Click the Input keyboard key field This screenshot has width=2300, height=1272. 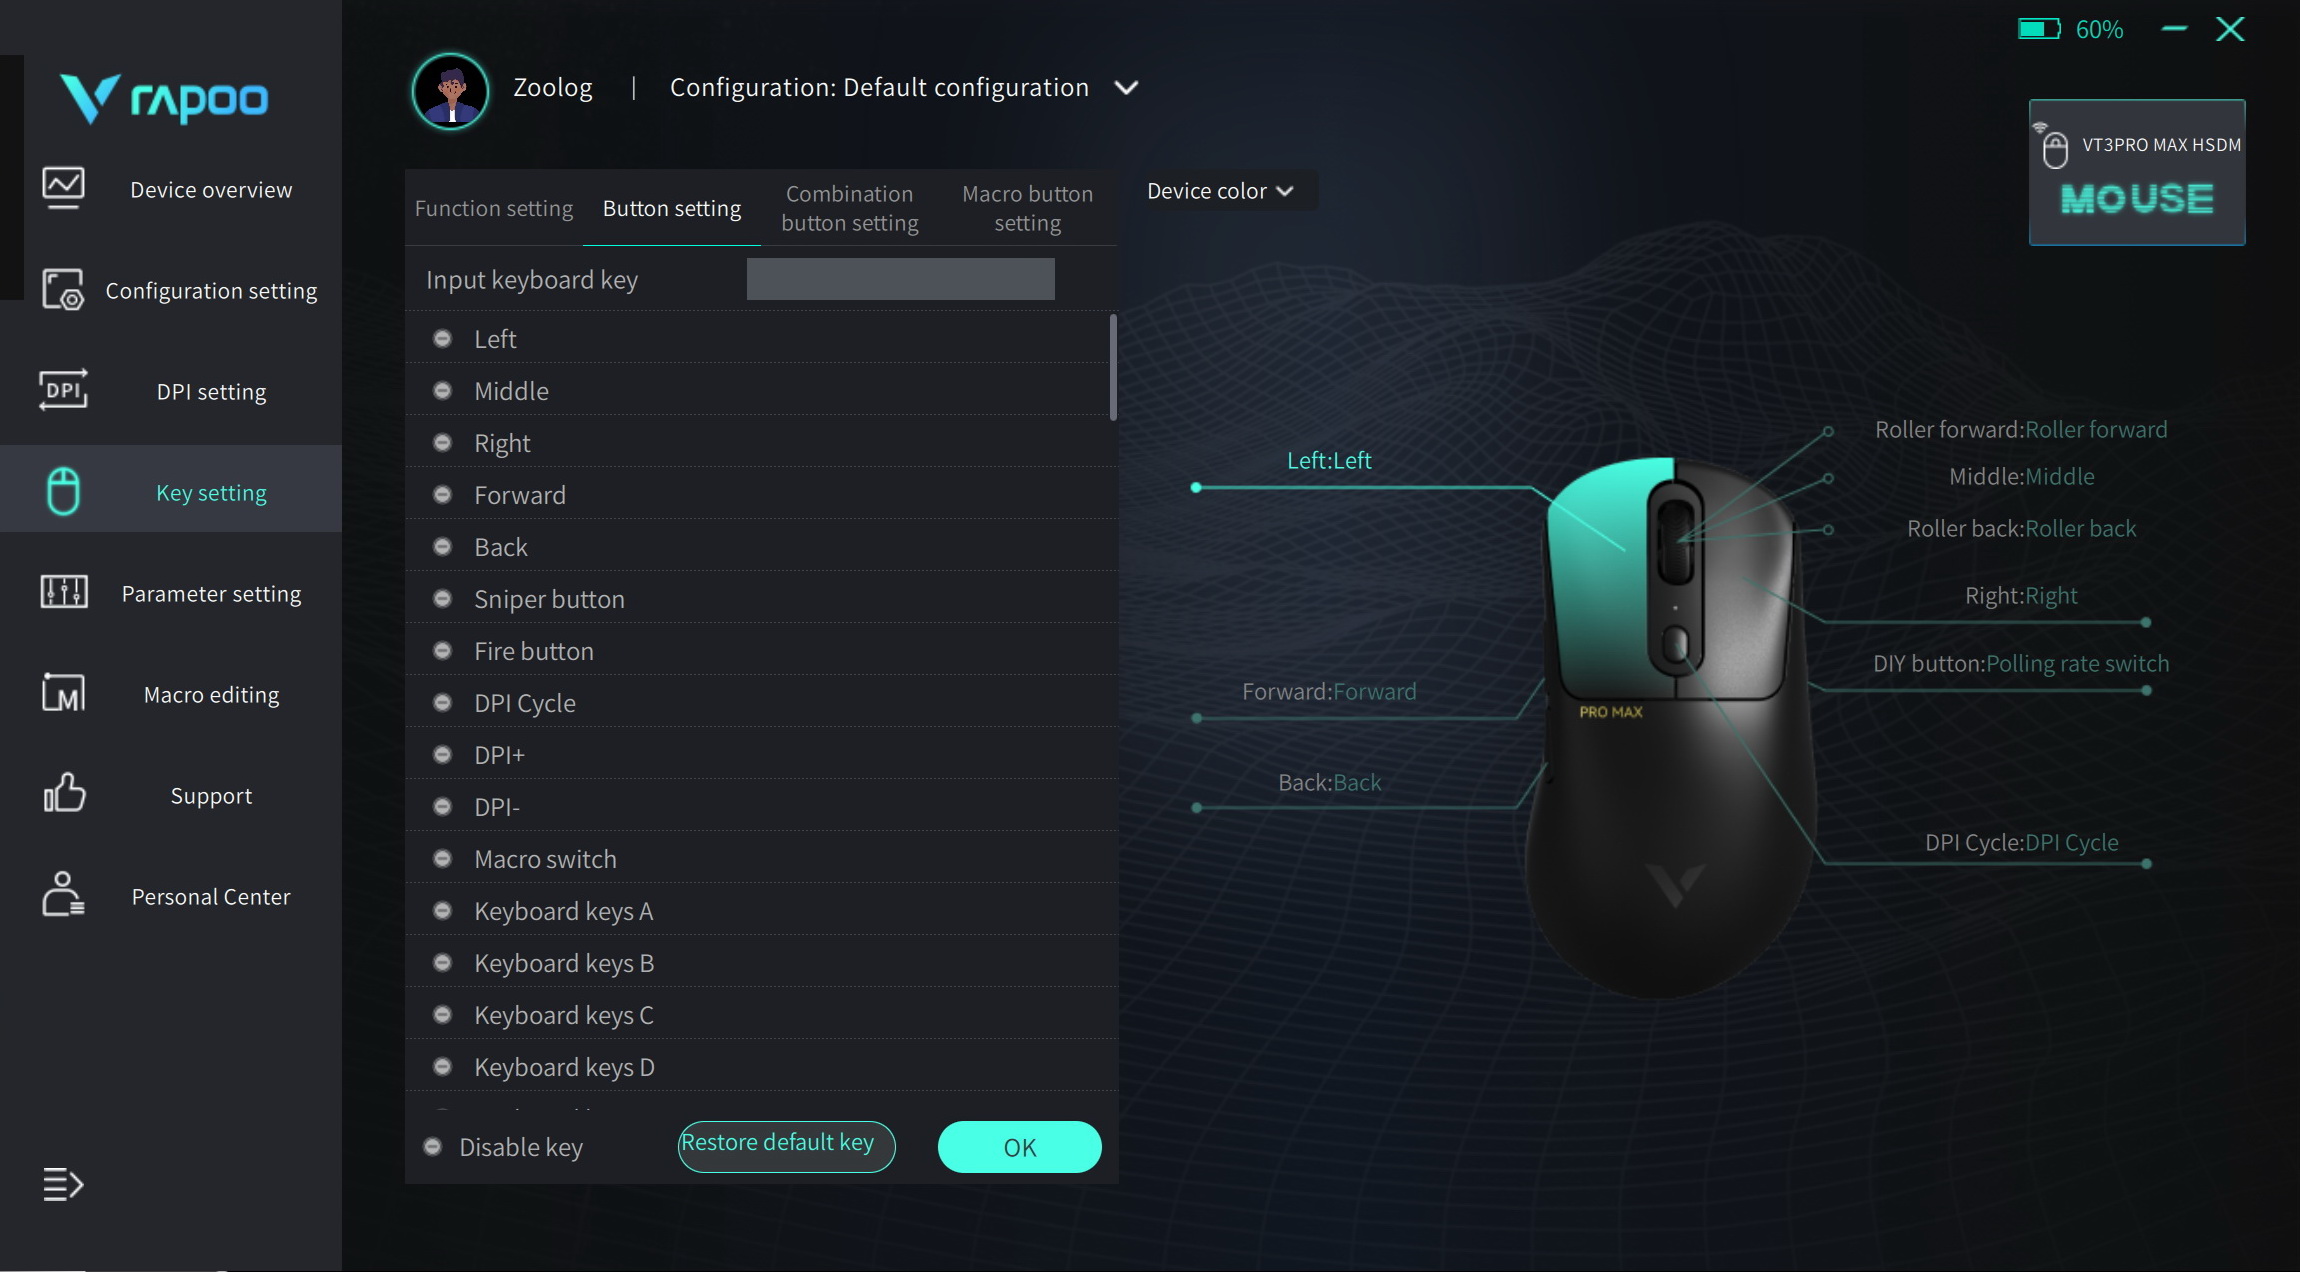900,279
